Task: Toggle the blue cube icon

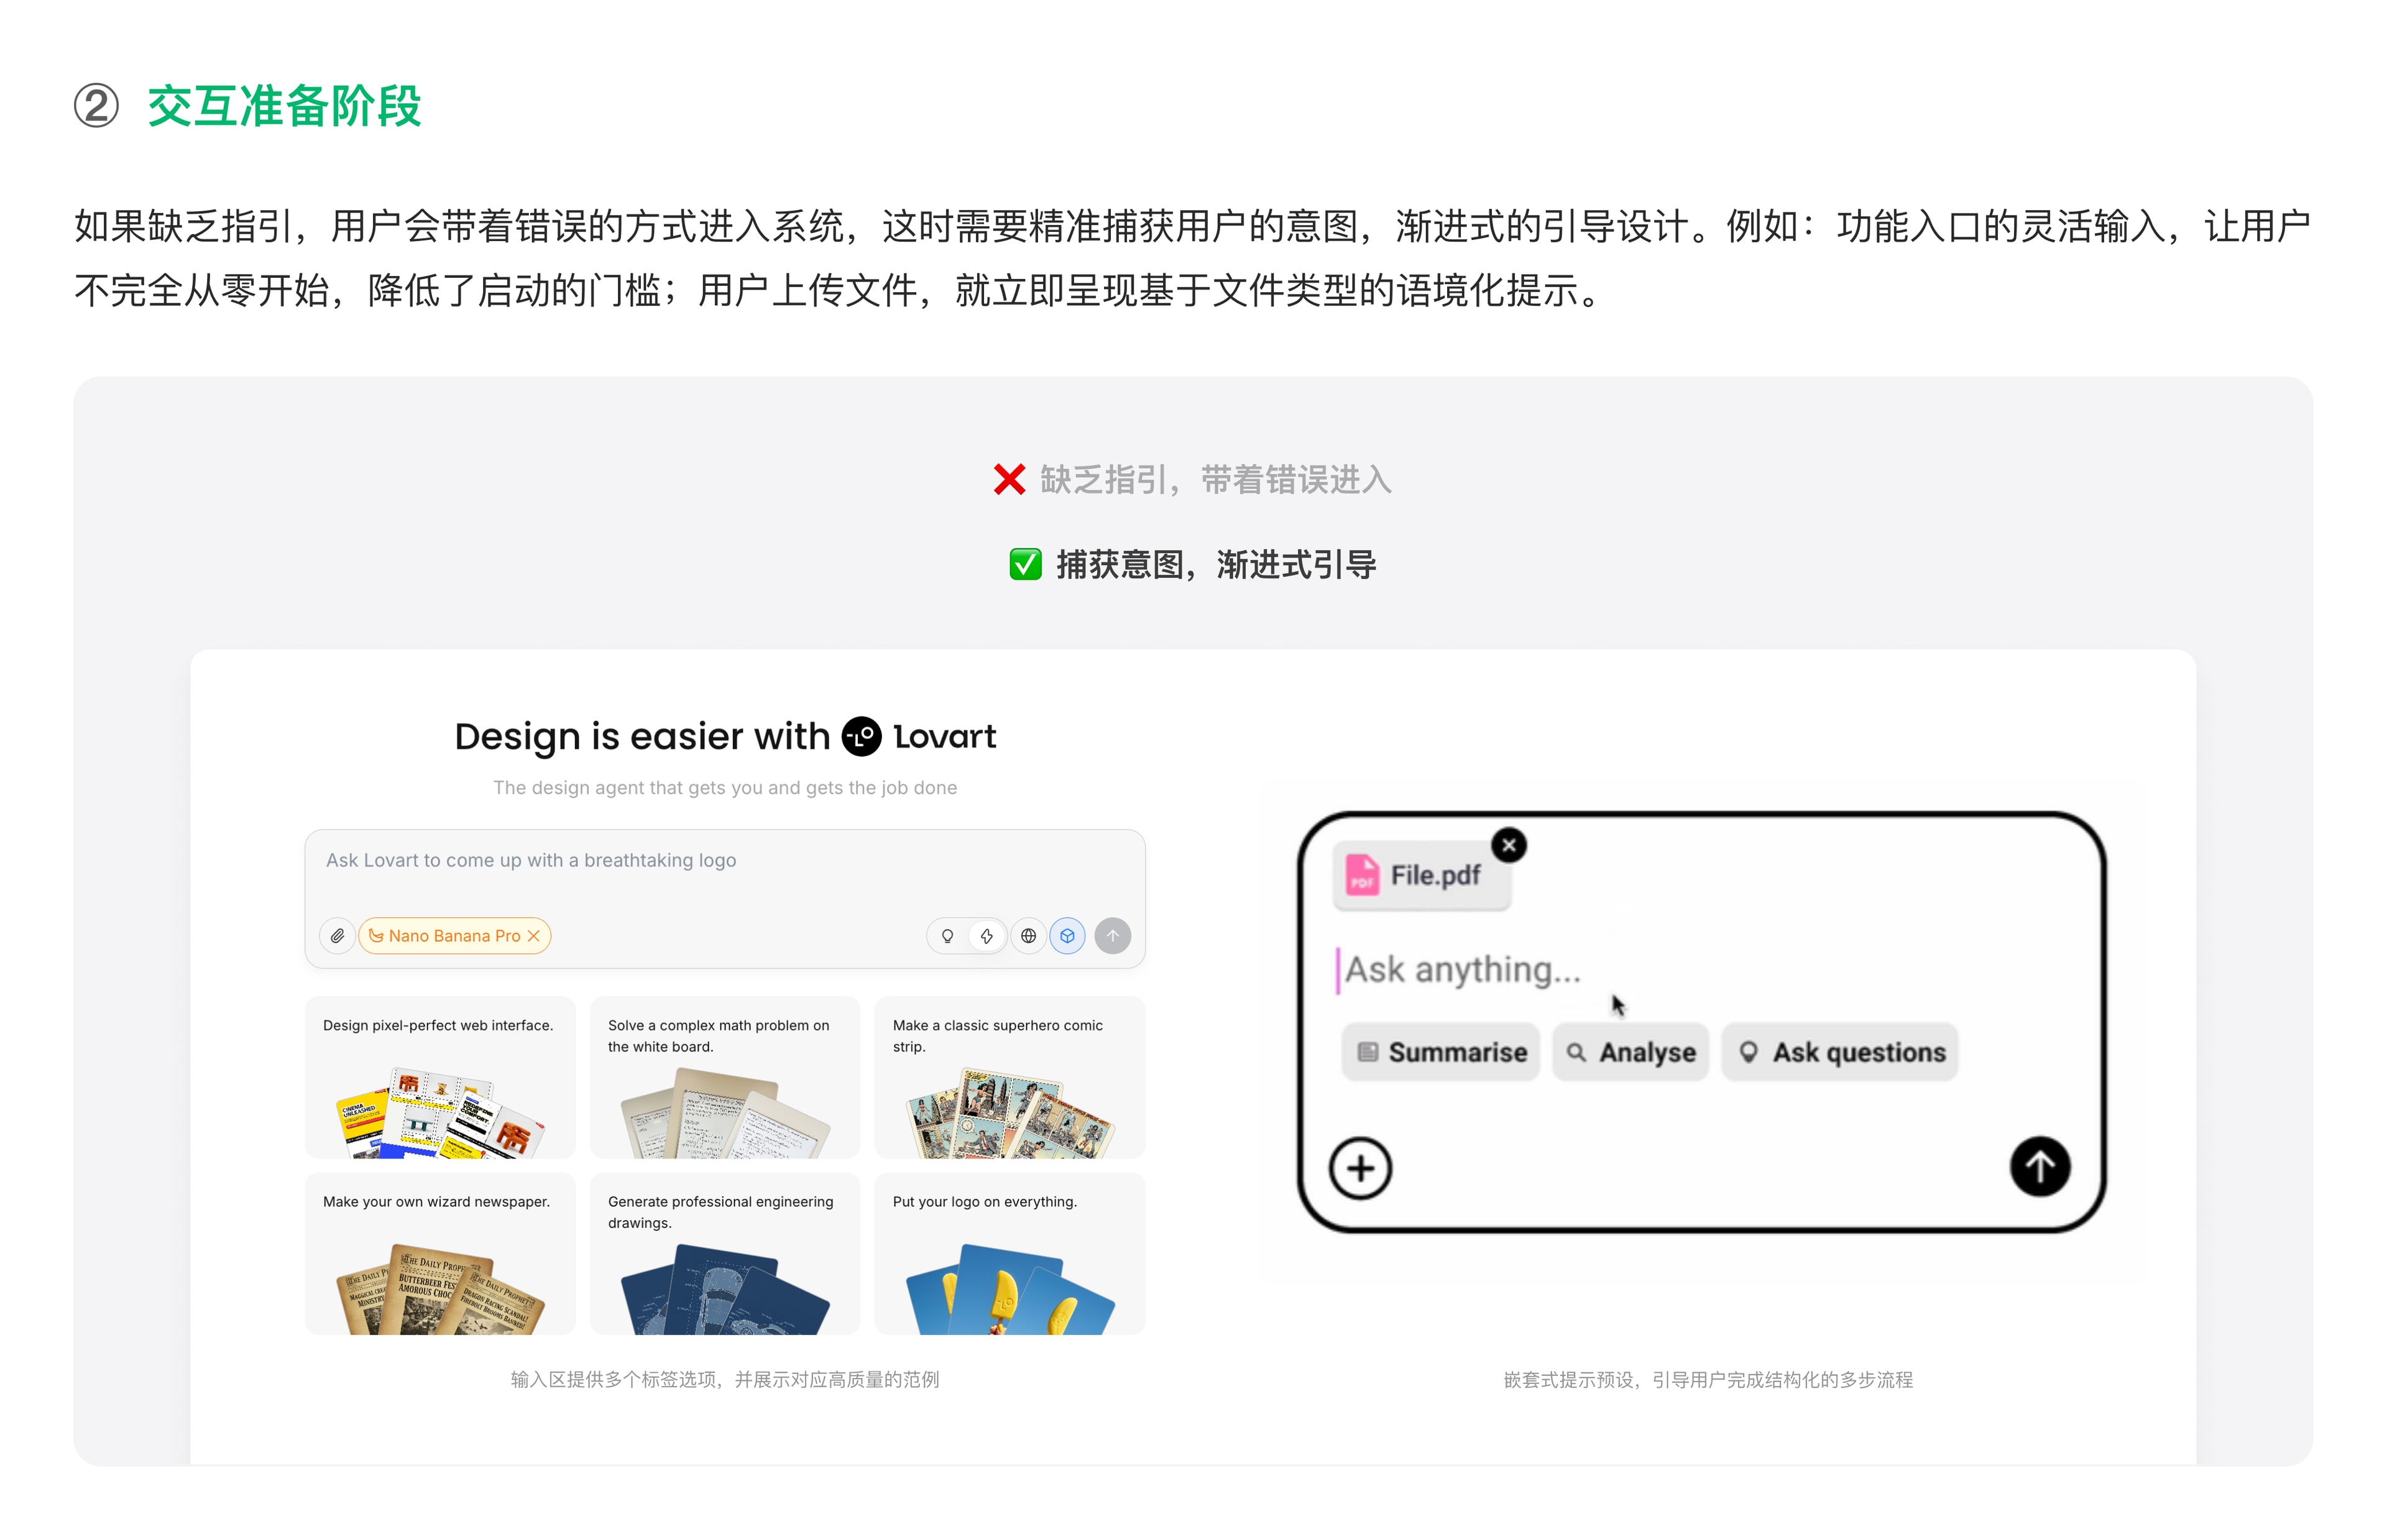Action: [1067, 935]
